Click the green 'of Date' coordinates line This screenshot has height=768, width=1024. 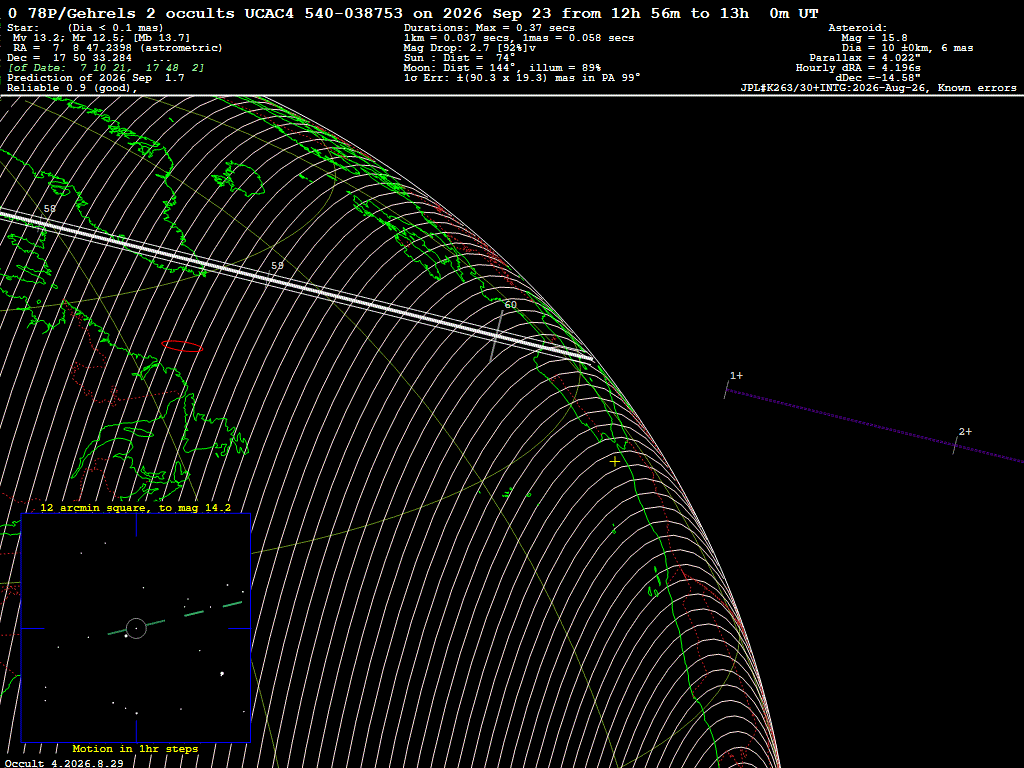coord(106,68)
